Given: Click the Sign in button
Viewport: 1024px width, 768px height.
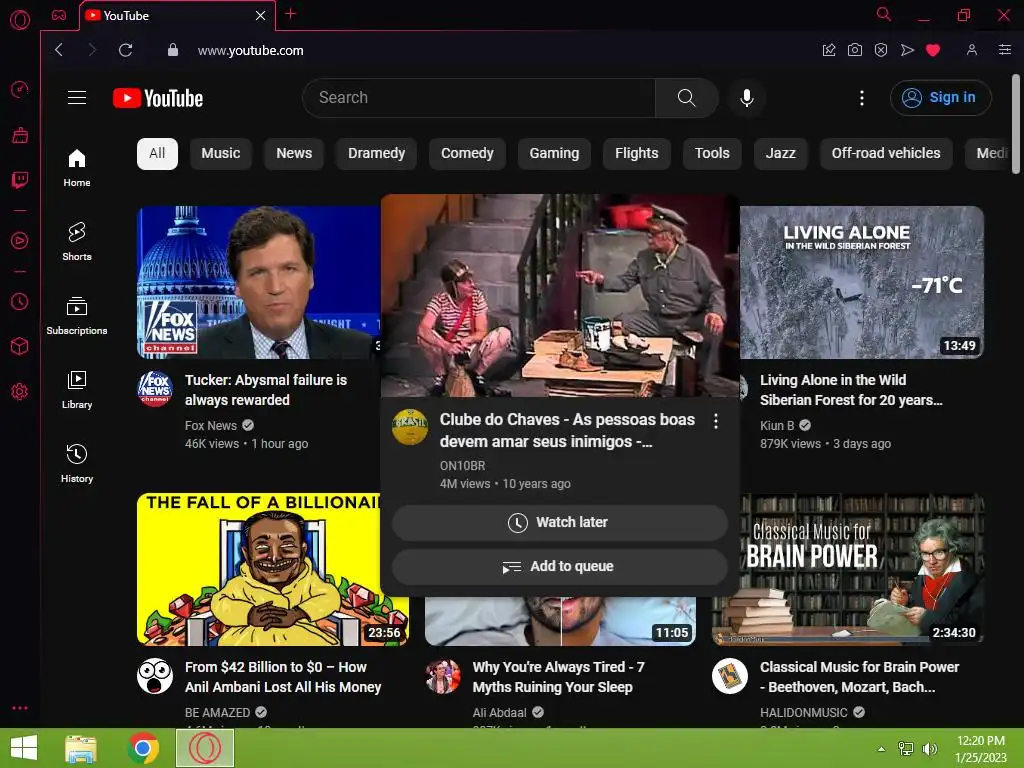Looking at the screenshot, I should [x=940, y=98].
